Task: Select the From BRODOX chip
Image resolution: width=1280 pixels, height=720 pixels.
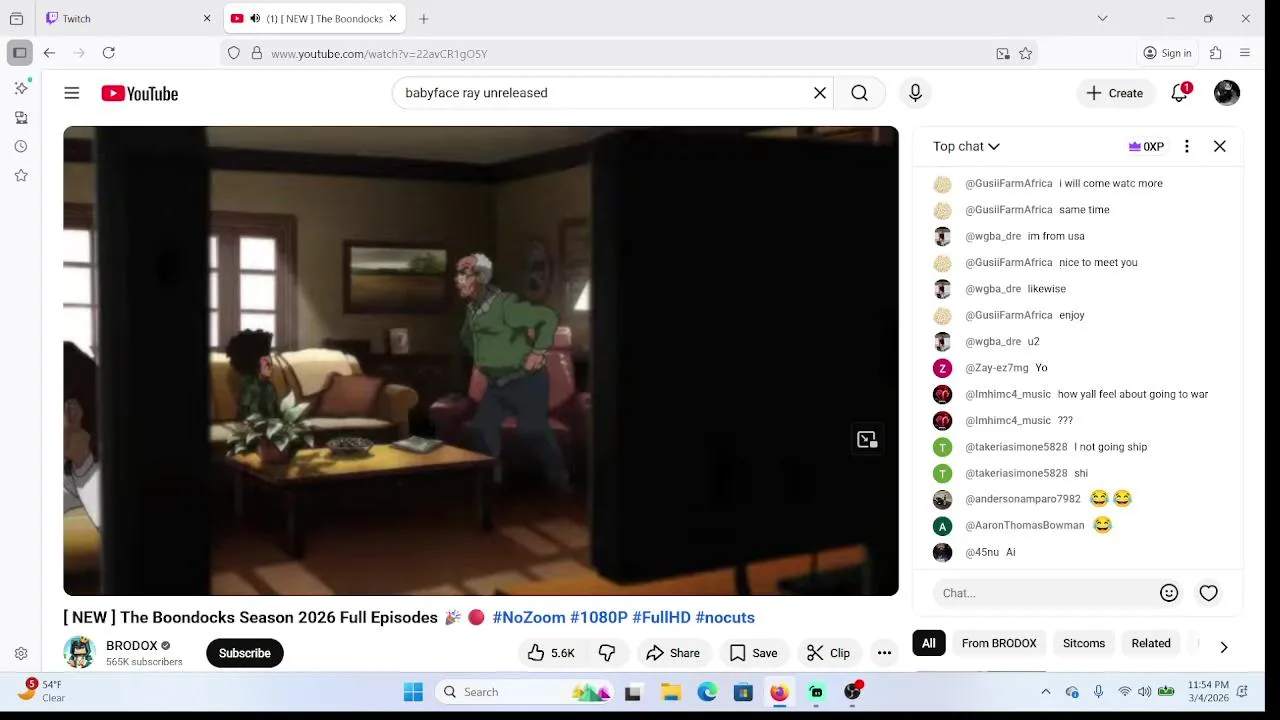Action: [999, 643]
